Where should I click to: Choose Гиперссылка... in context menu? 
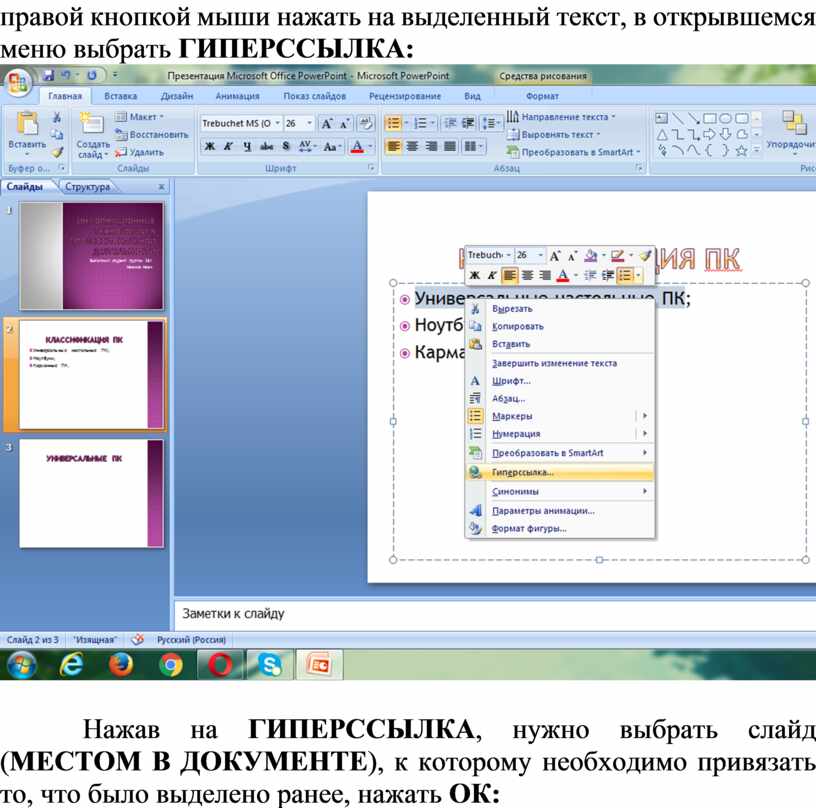tap(559, 472)
